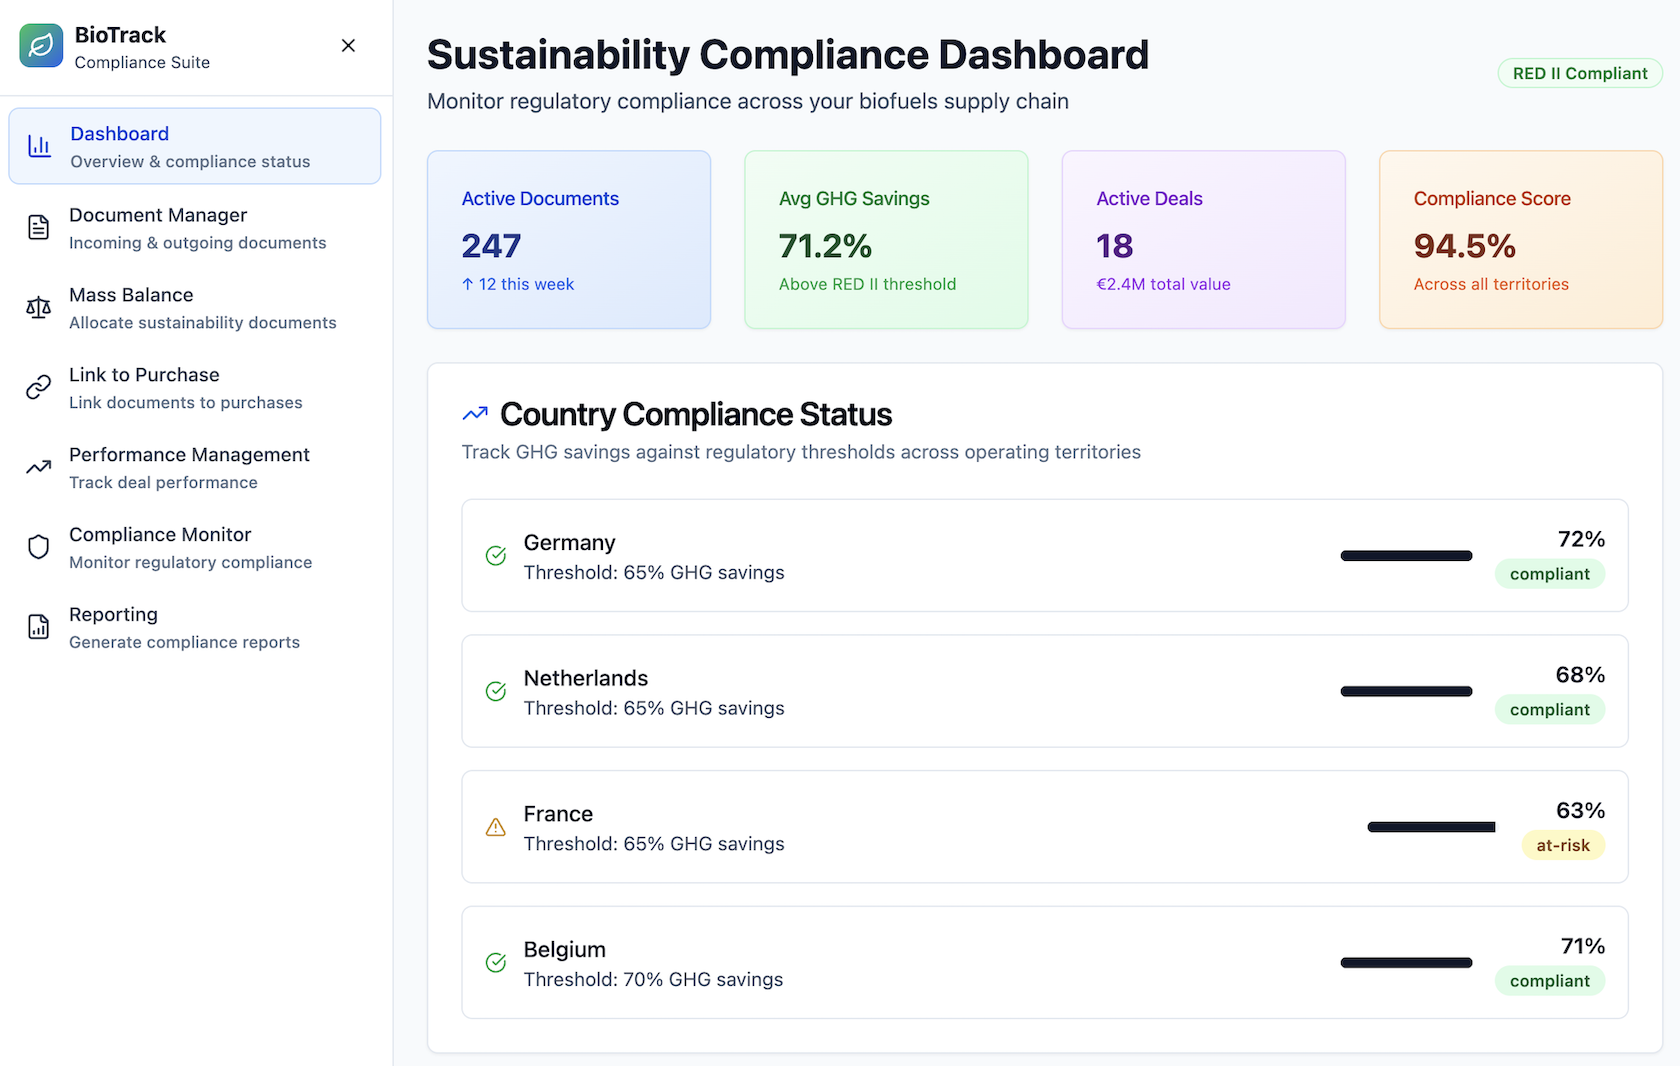Click the Document Manager file icon
The height and width of the screenshot is (1066, 1680).
[38, 227]
